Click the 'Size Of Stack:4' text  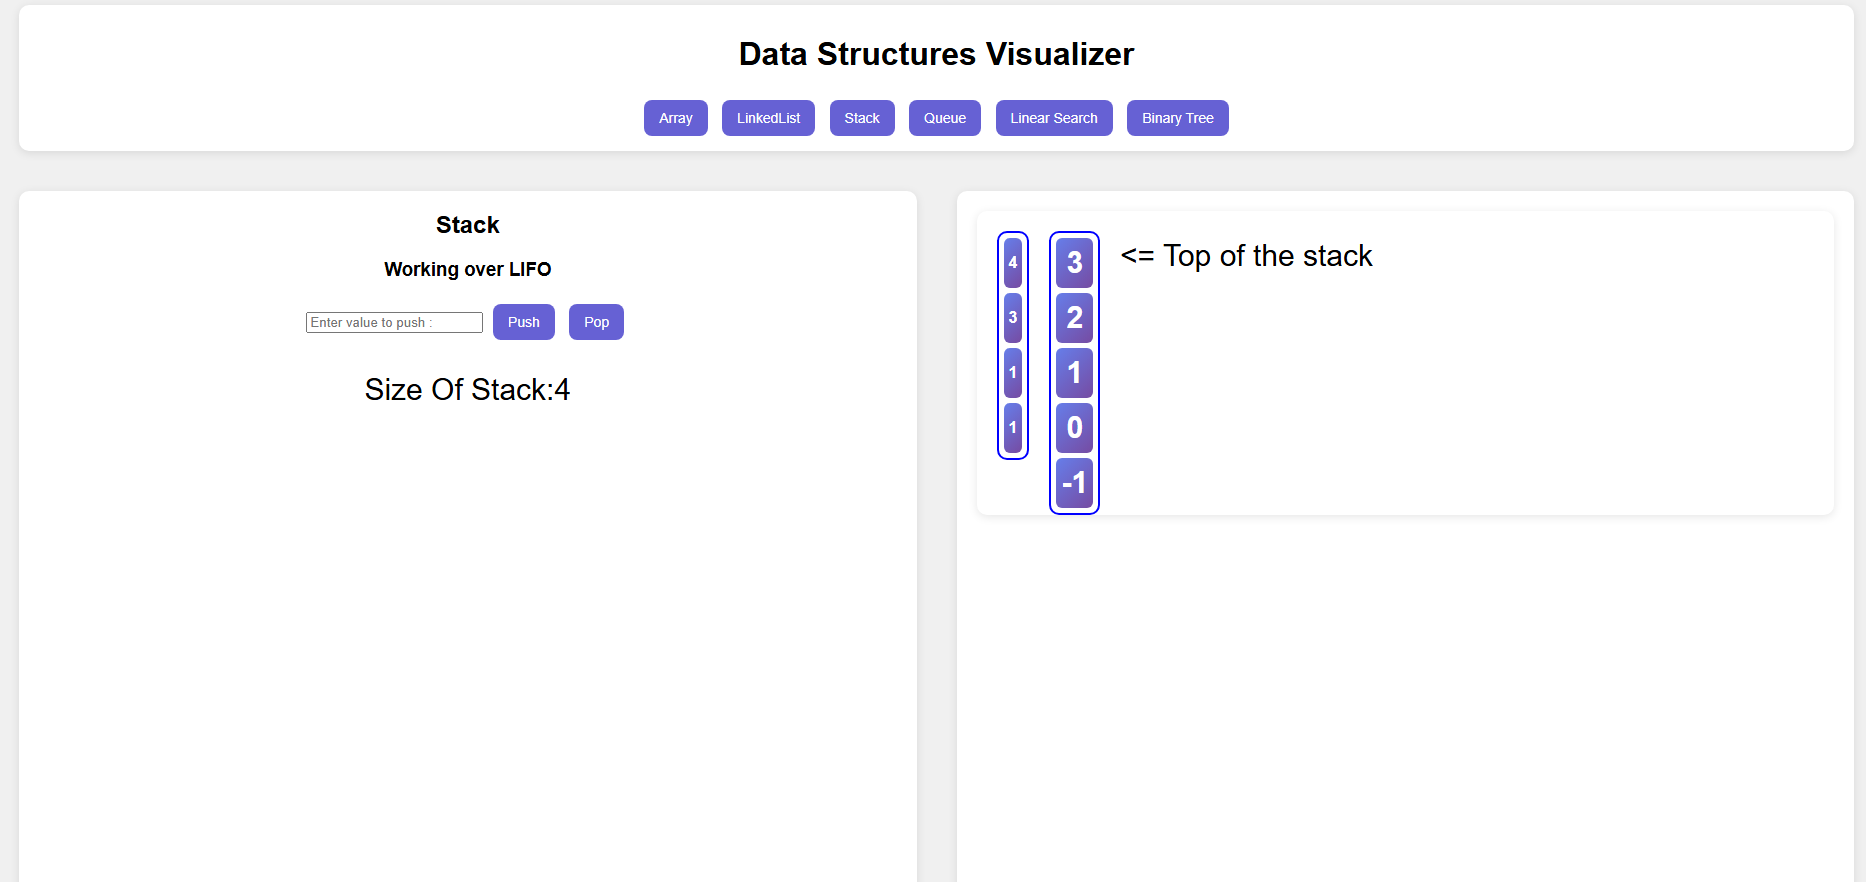(x=467, y=389)
